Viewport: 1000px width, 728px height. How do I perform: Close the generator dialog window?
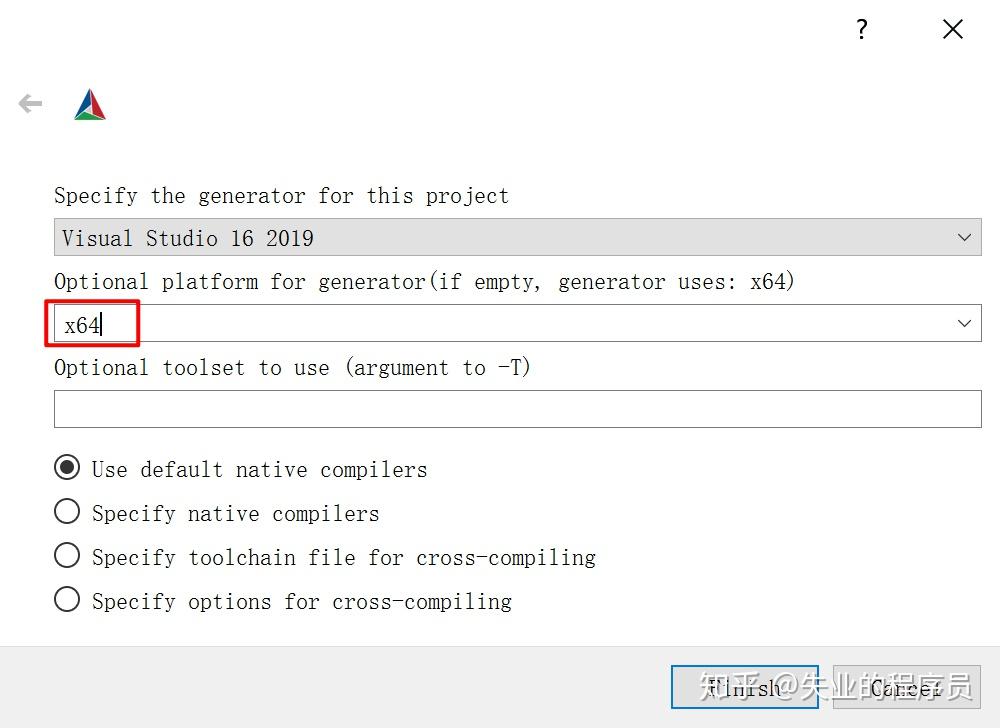[x=953, y=30]
